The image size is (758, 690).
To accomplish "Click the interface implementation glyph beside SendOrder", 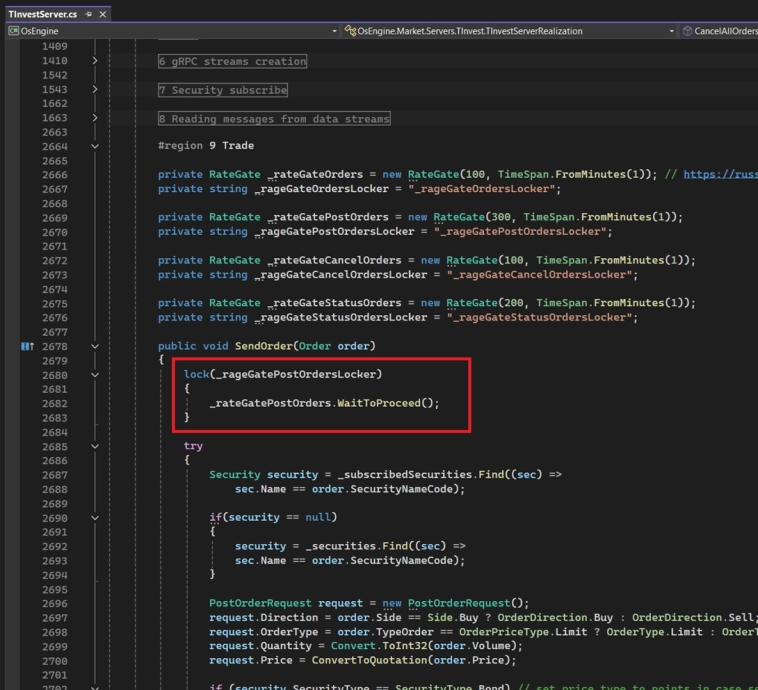I will 27,346.
